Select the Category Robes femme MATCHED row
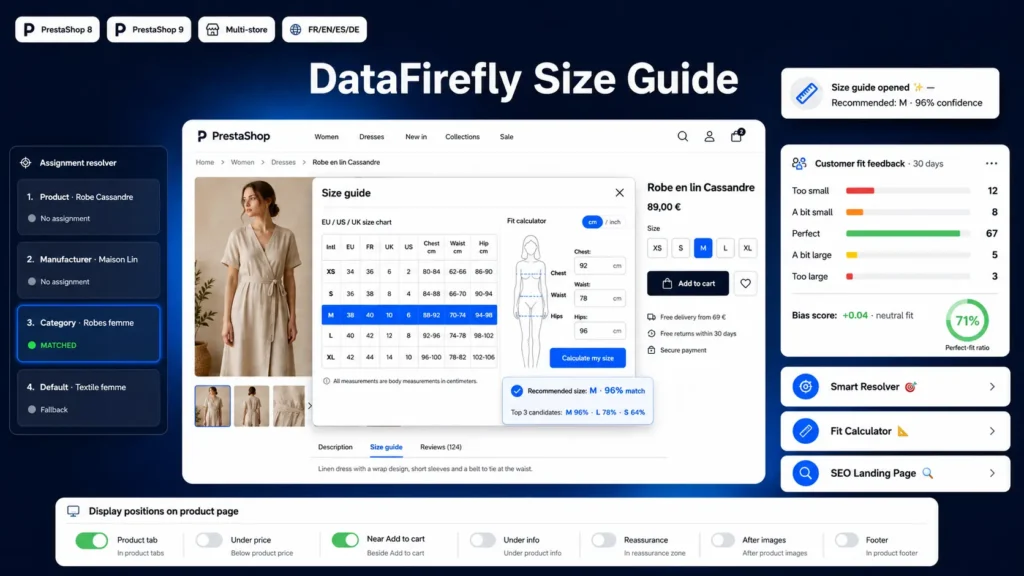1024x576 pixels. coord(89,333)
